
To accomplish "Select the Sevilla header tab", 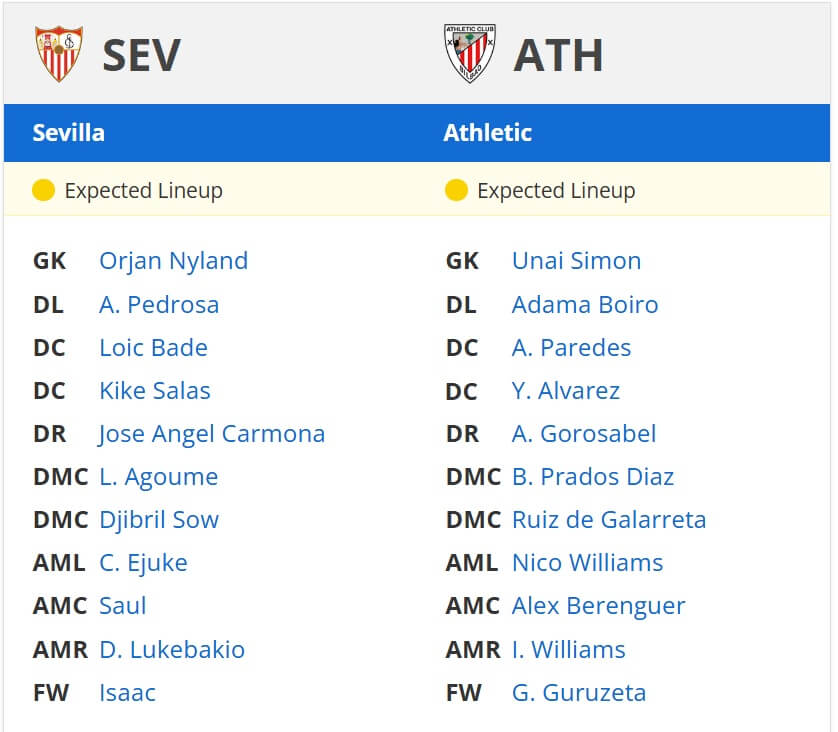I will pyautogui.click(x=68, y=133).
